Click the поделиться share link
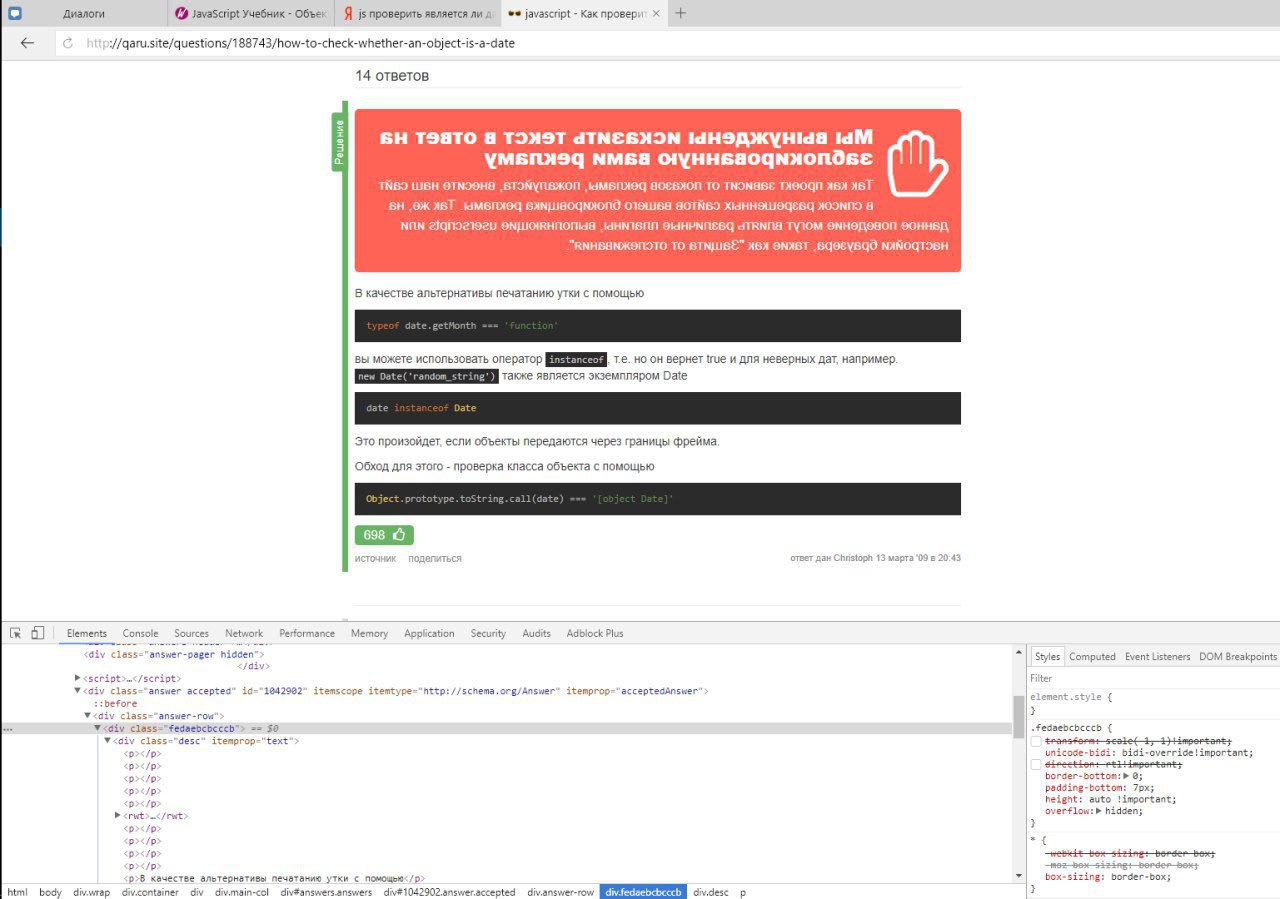1280x899 pixels. coord(435,558)
